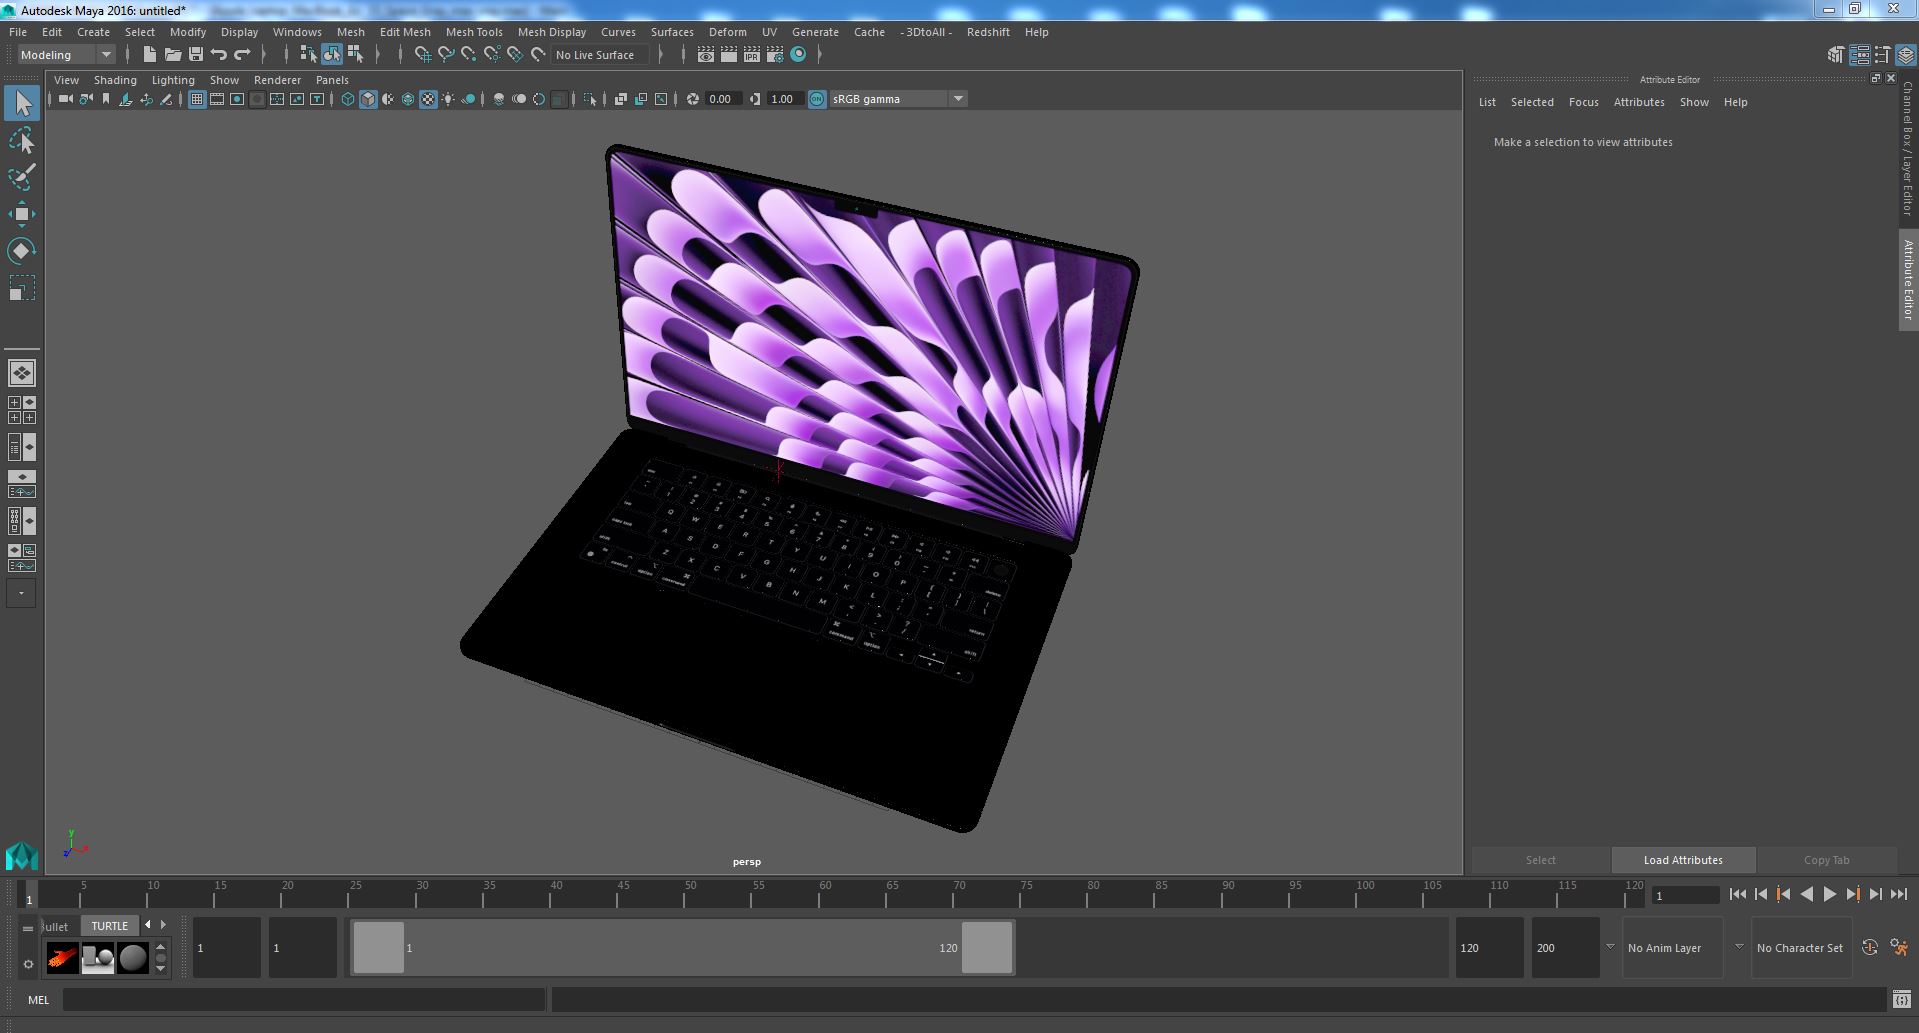Toggle use all lights in viewport

(448, 99)
